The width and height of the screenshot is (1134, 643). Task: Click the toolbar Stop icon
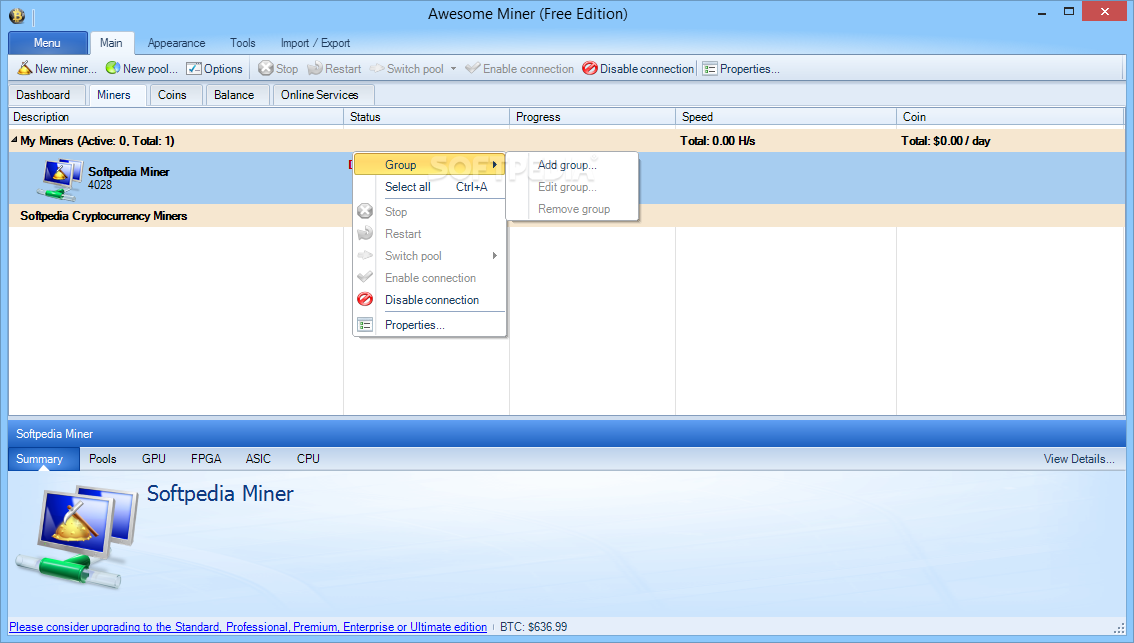[x=266, y=68]
